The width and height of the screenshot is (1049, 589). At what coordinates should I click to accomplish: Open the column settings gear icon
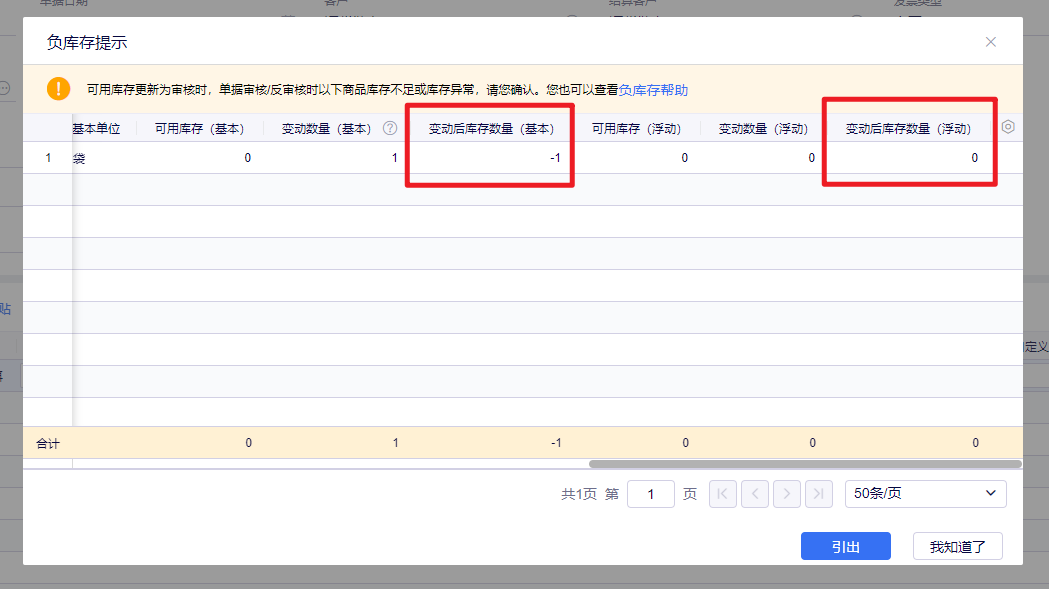pos(1008,127)
